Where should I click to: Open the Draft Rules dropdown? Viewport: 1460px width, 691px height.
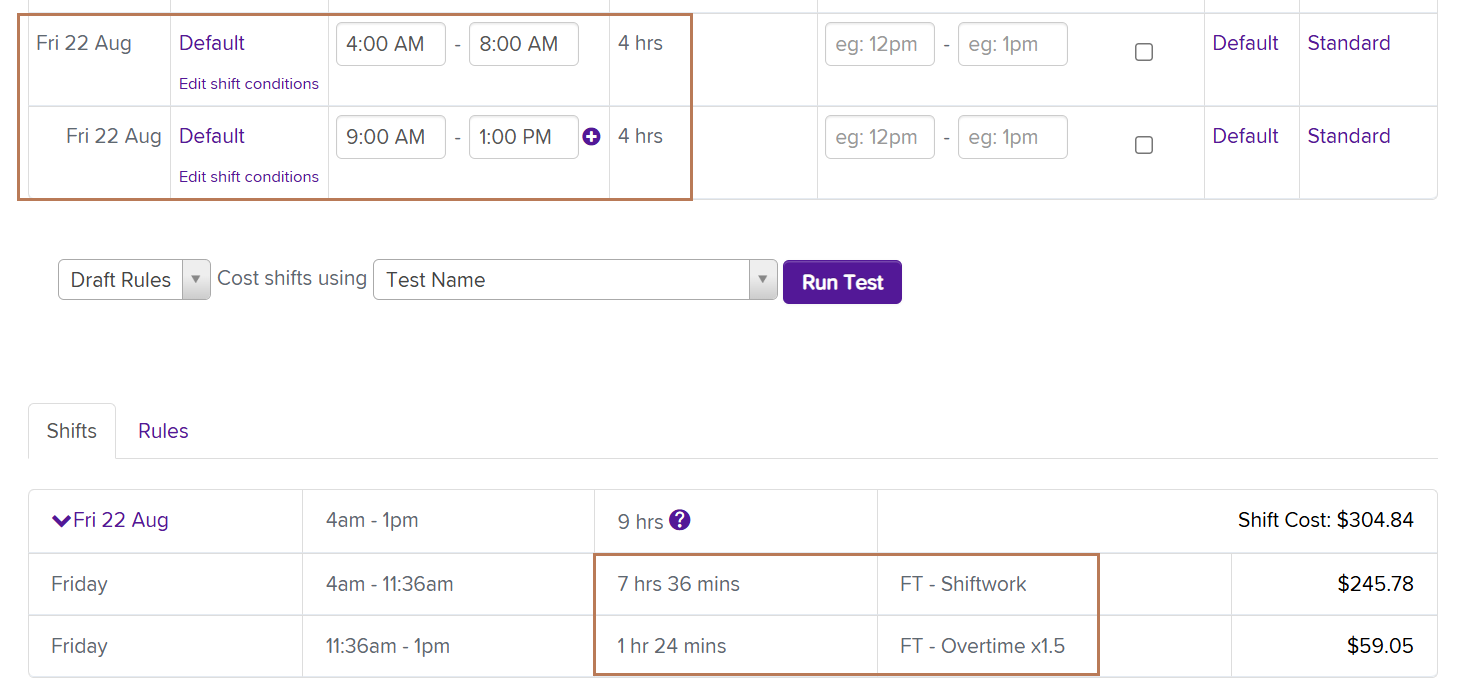point(134,280)
